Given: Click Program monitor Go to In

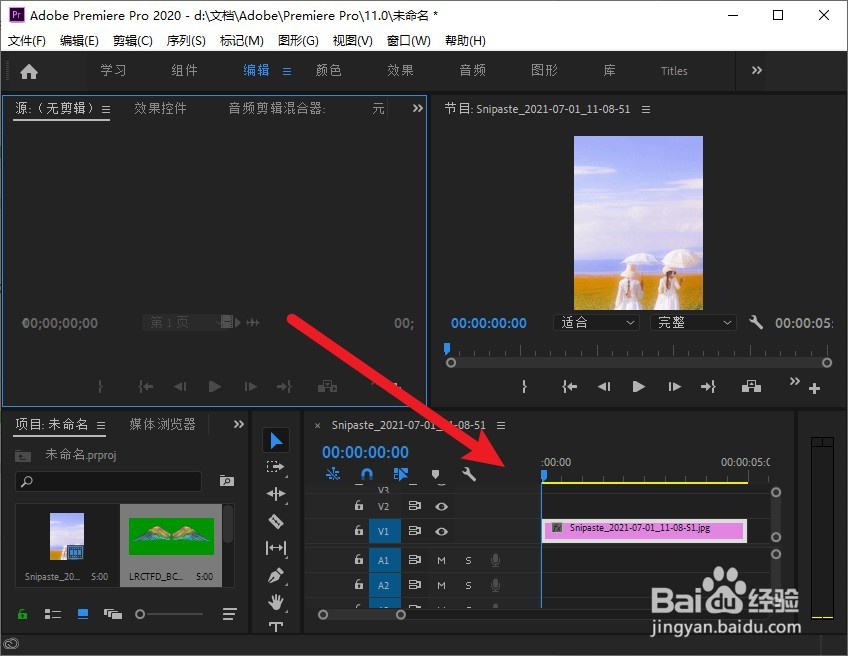Looking at the screenshot, I should (569, 386).
